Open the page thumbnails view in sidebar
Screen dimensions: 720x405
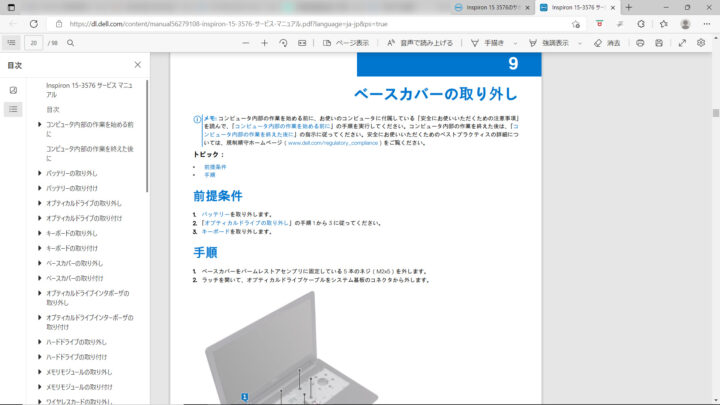point(13,90)
